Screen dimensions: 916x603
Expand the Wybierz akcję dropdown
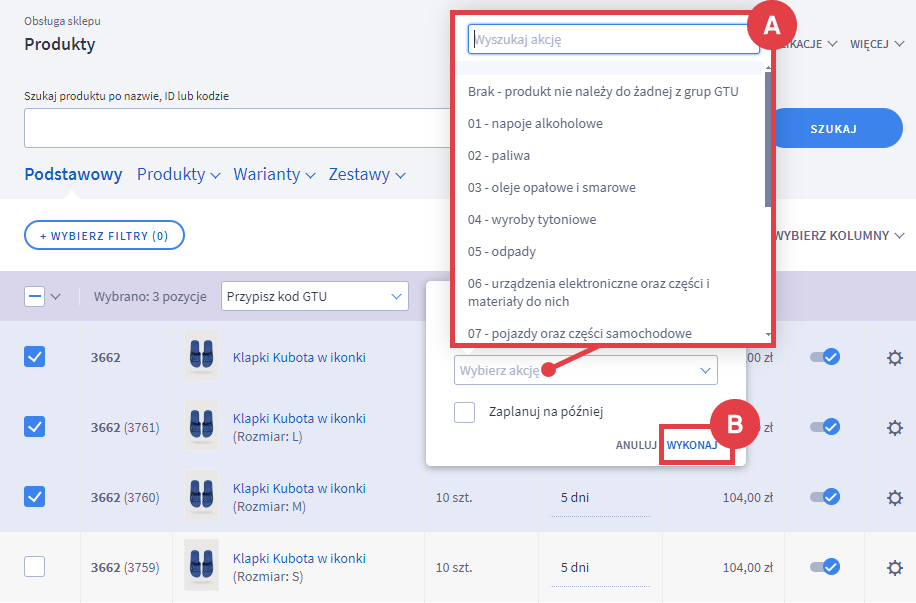click(x=585, y=370)
